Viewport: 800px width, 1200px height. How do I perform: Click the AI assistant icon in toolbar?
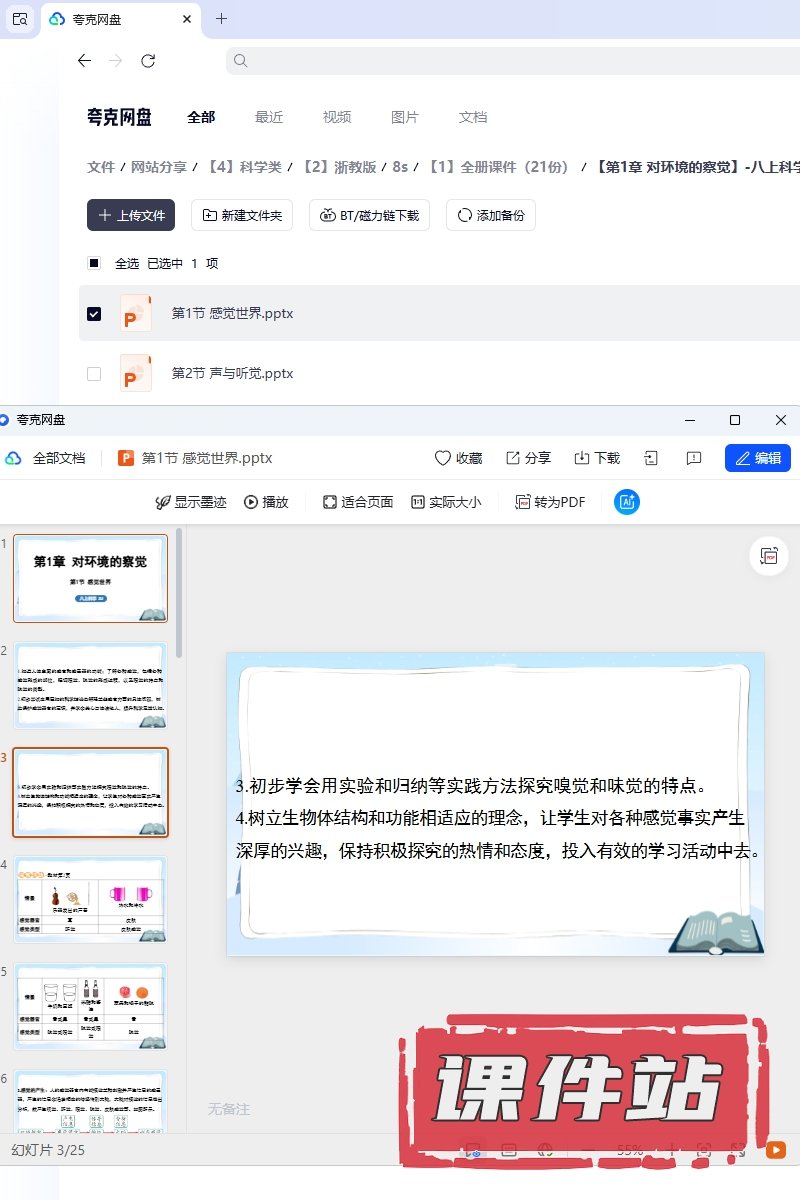click(627, 502)
